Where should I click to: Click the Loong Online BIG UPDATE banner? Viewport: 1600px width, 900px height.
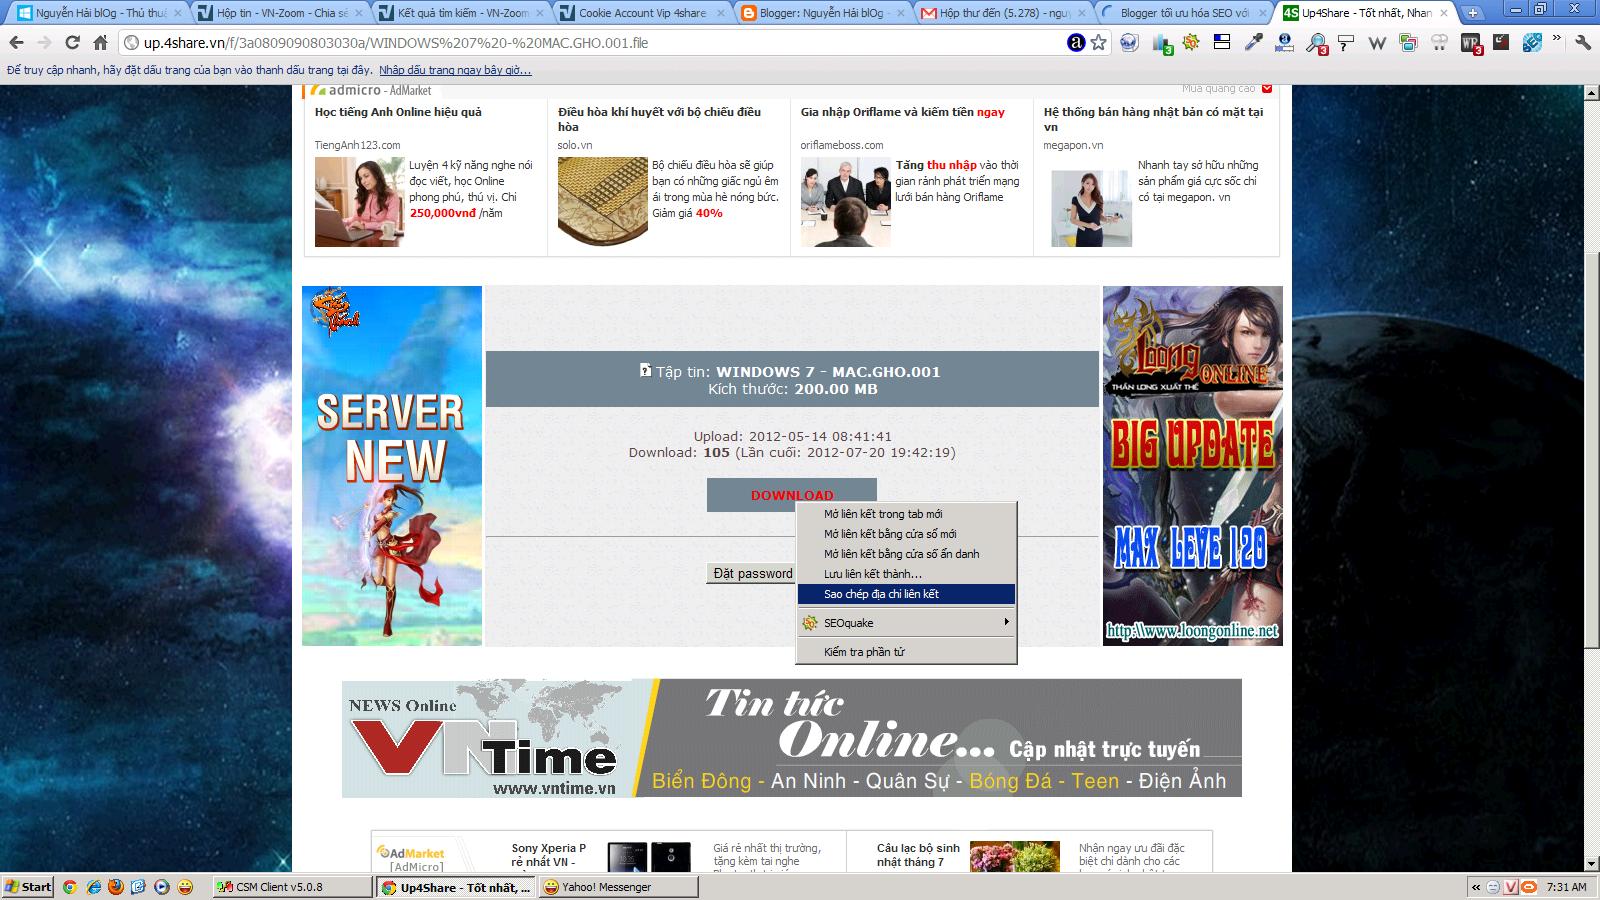1192,466
